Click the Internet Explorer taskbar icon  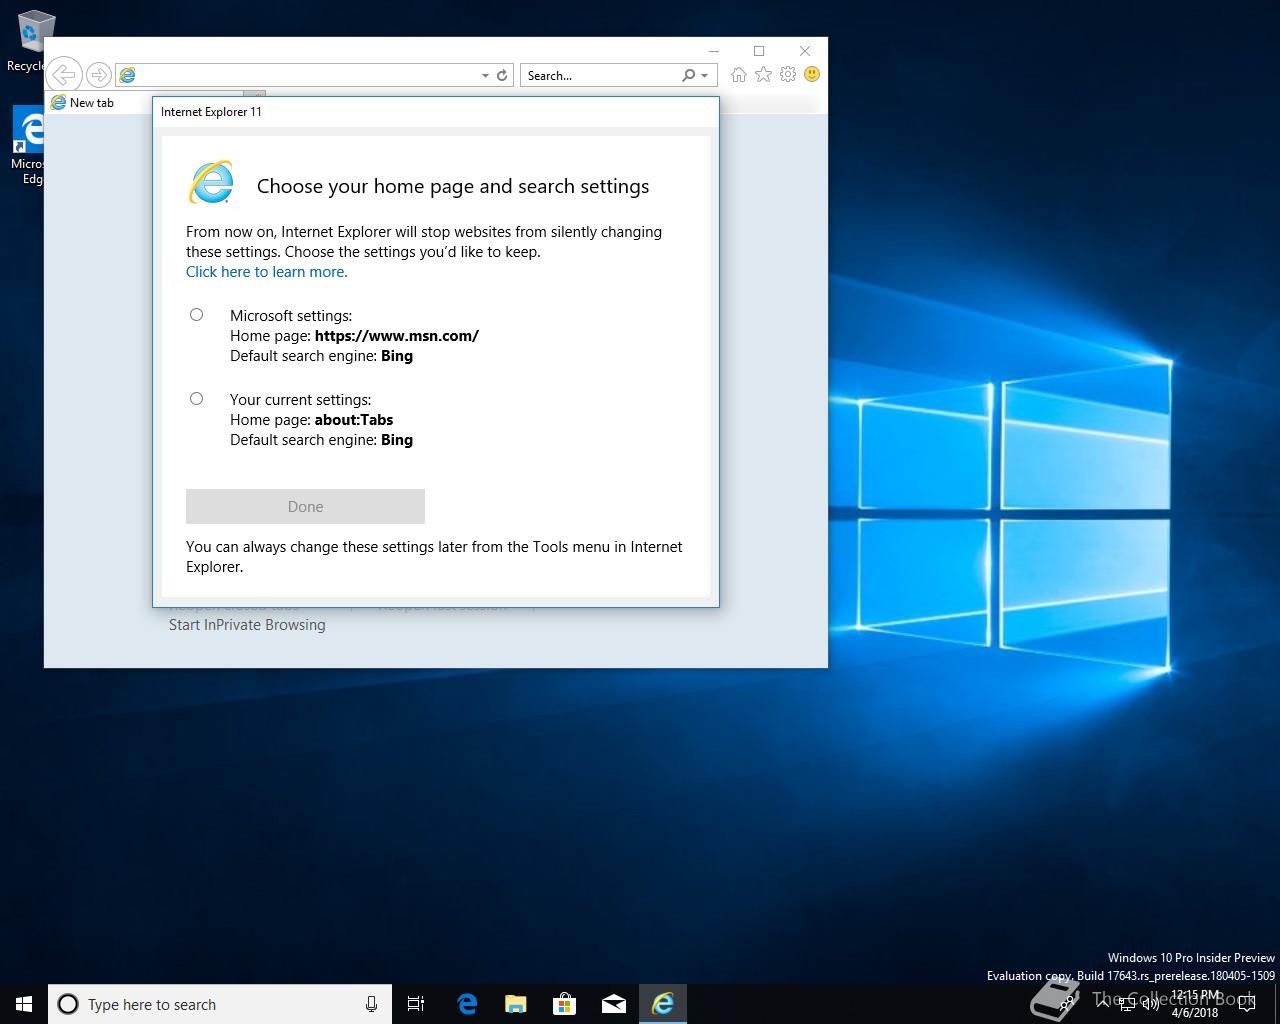click(663, 1004)
